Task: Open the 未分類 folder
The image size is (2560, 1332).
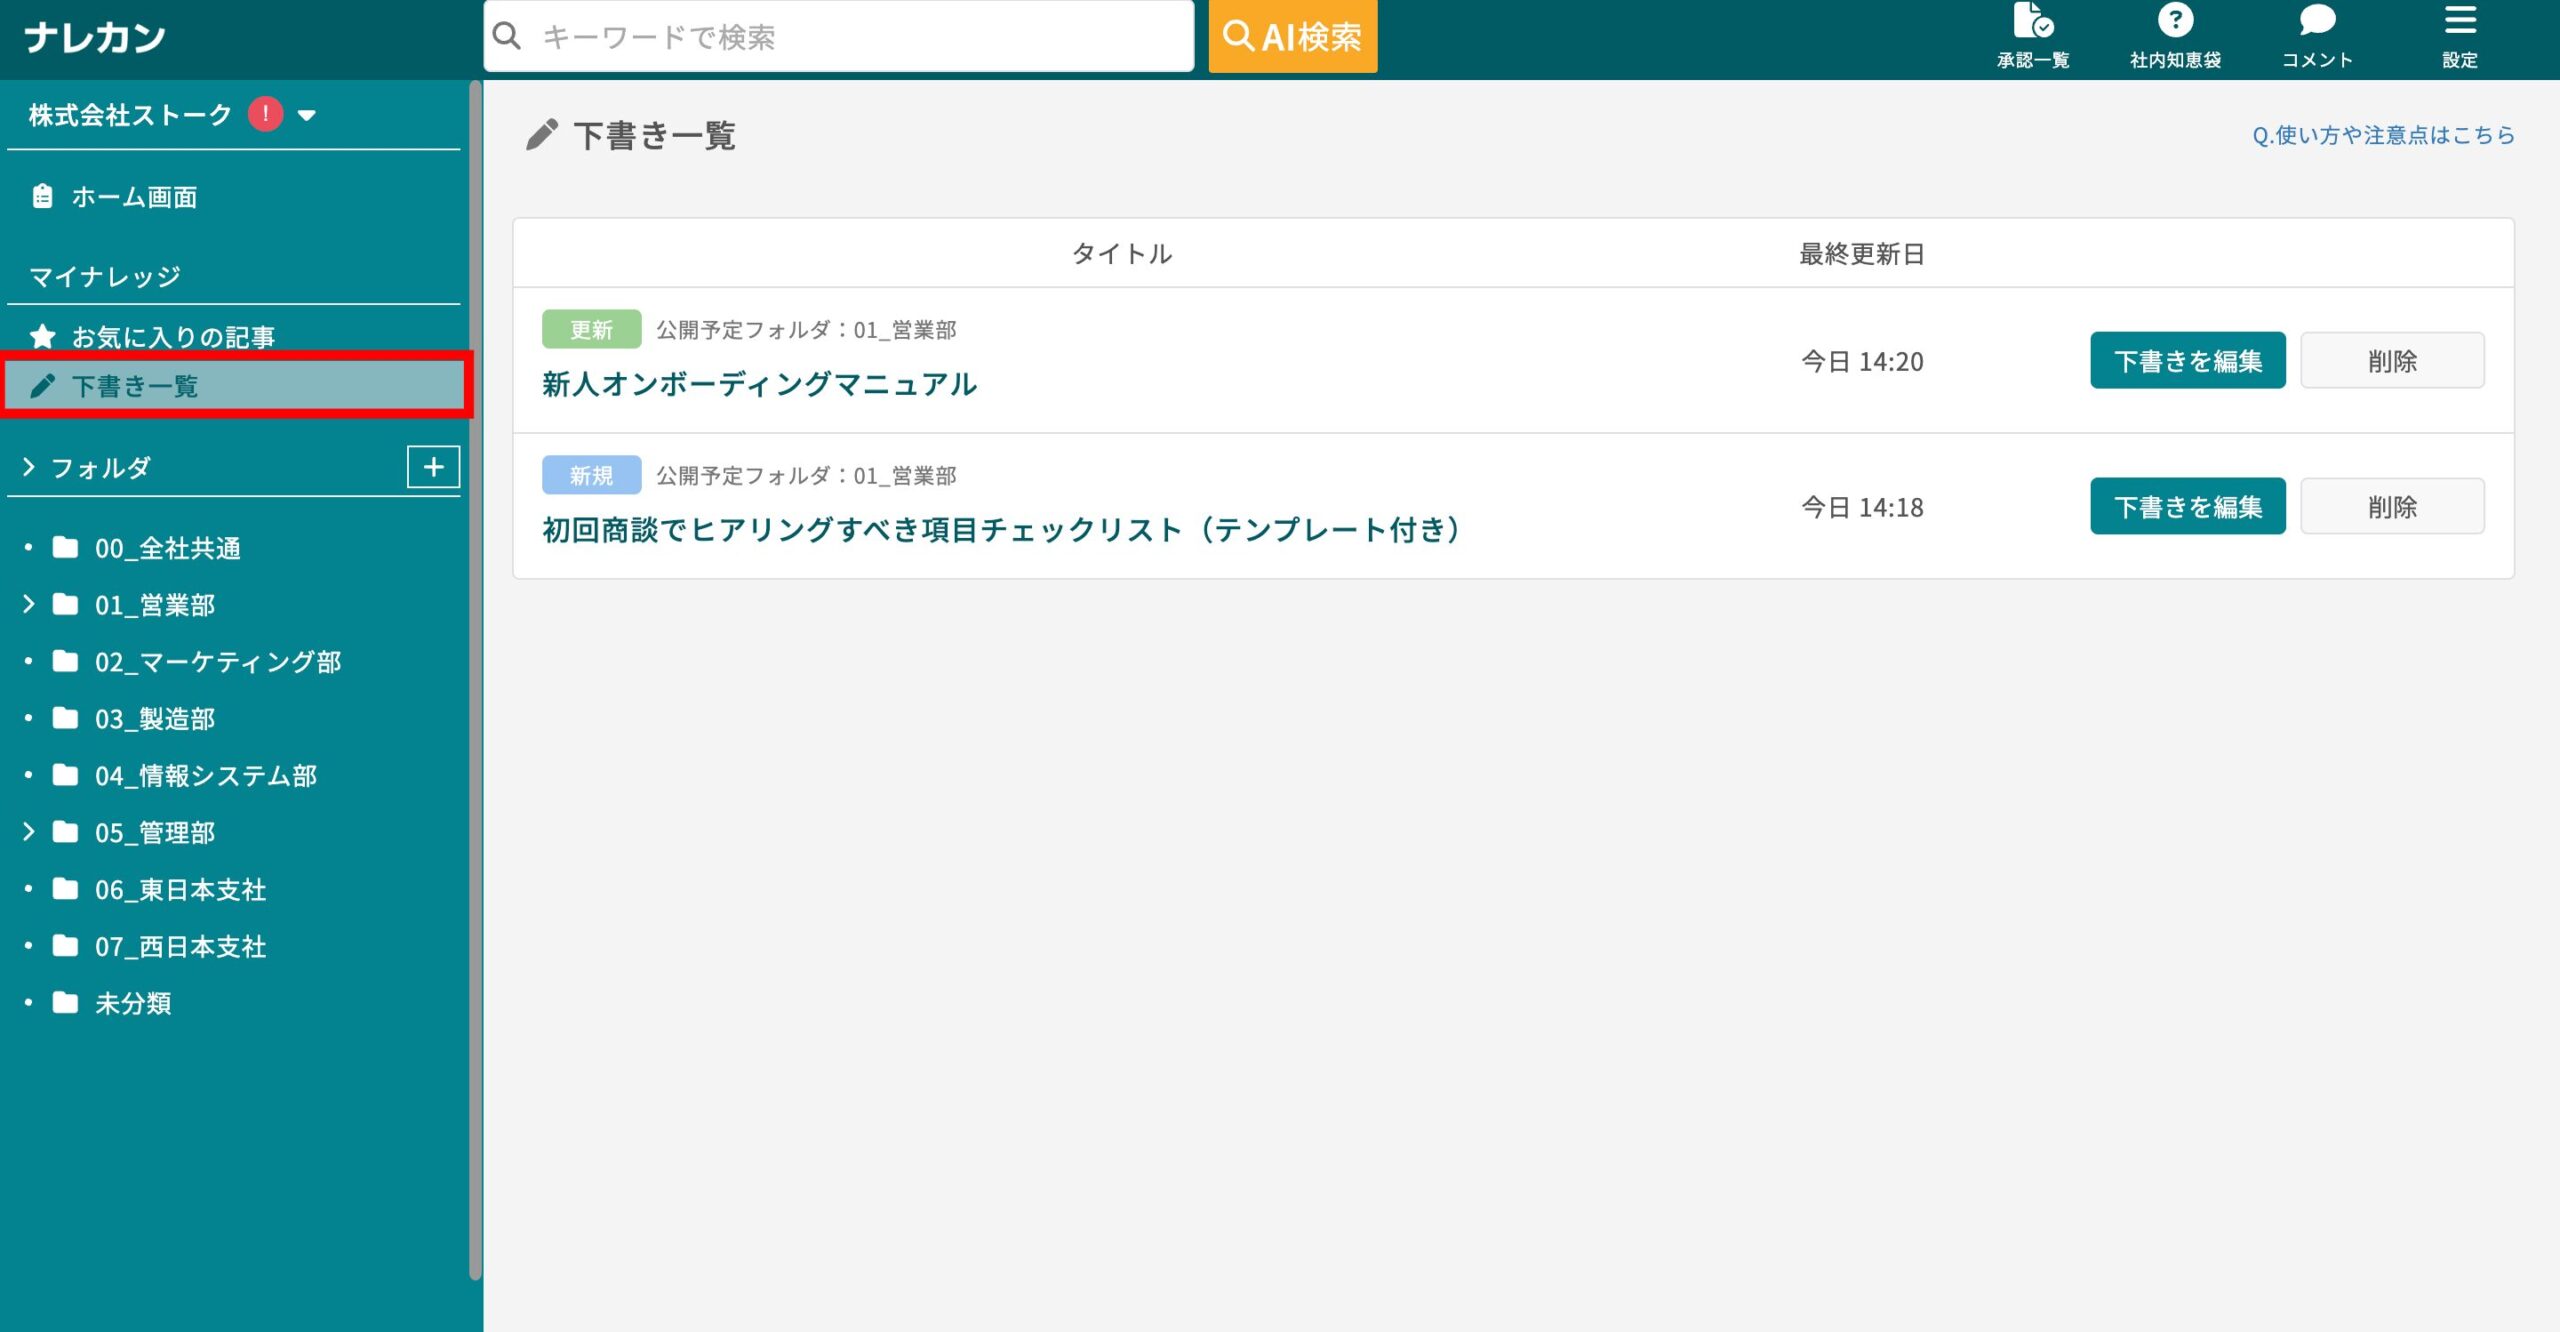Action: point(133,1004)
